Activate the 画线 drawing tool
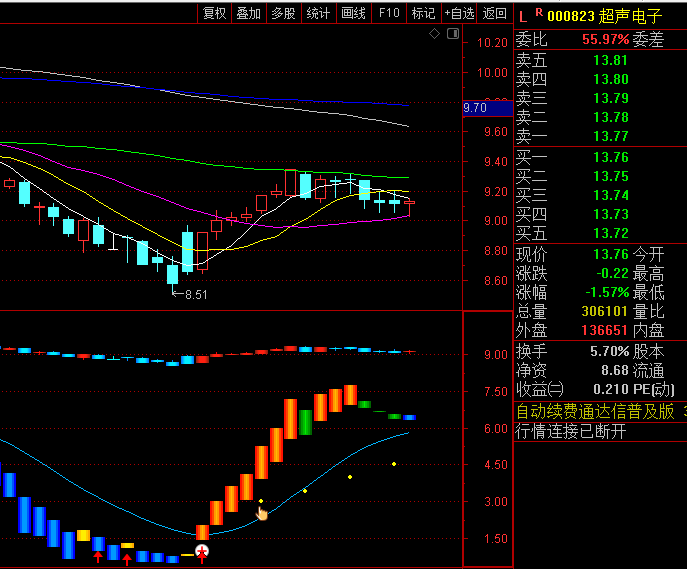The height and width of the screenshot is (569, 687). pyautogui.click(x=354, y=13)
